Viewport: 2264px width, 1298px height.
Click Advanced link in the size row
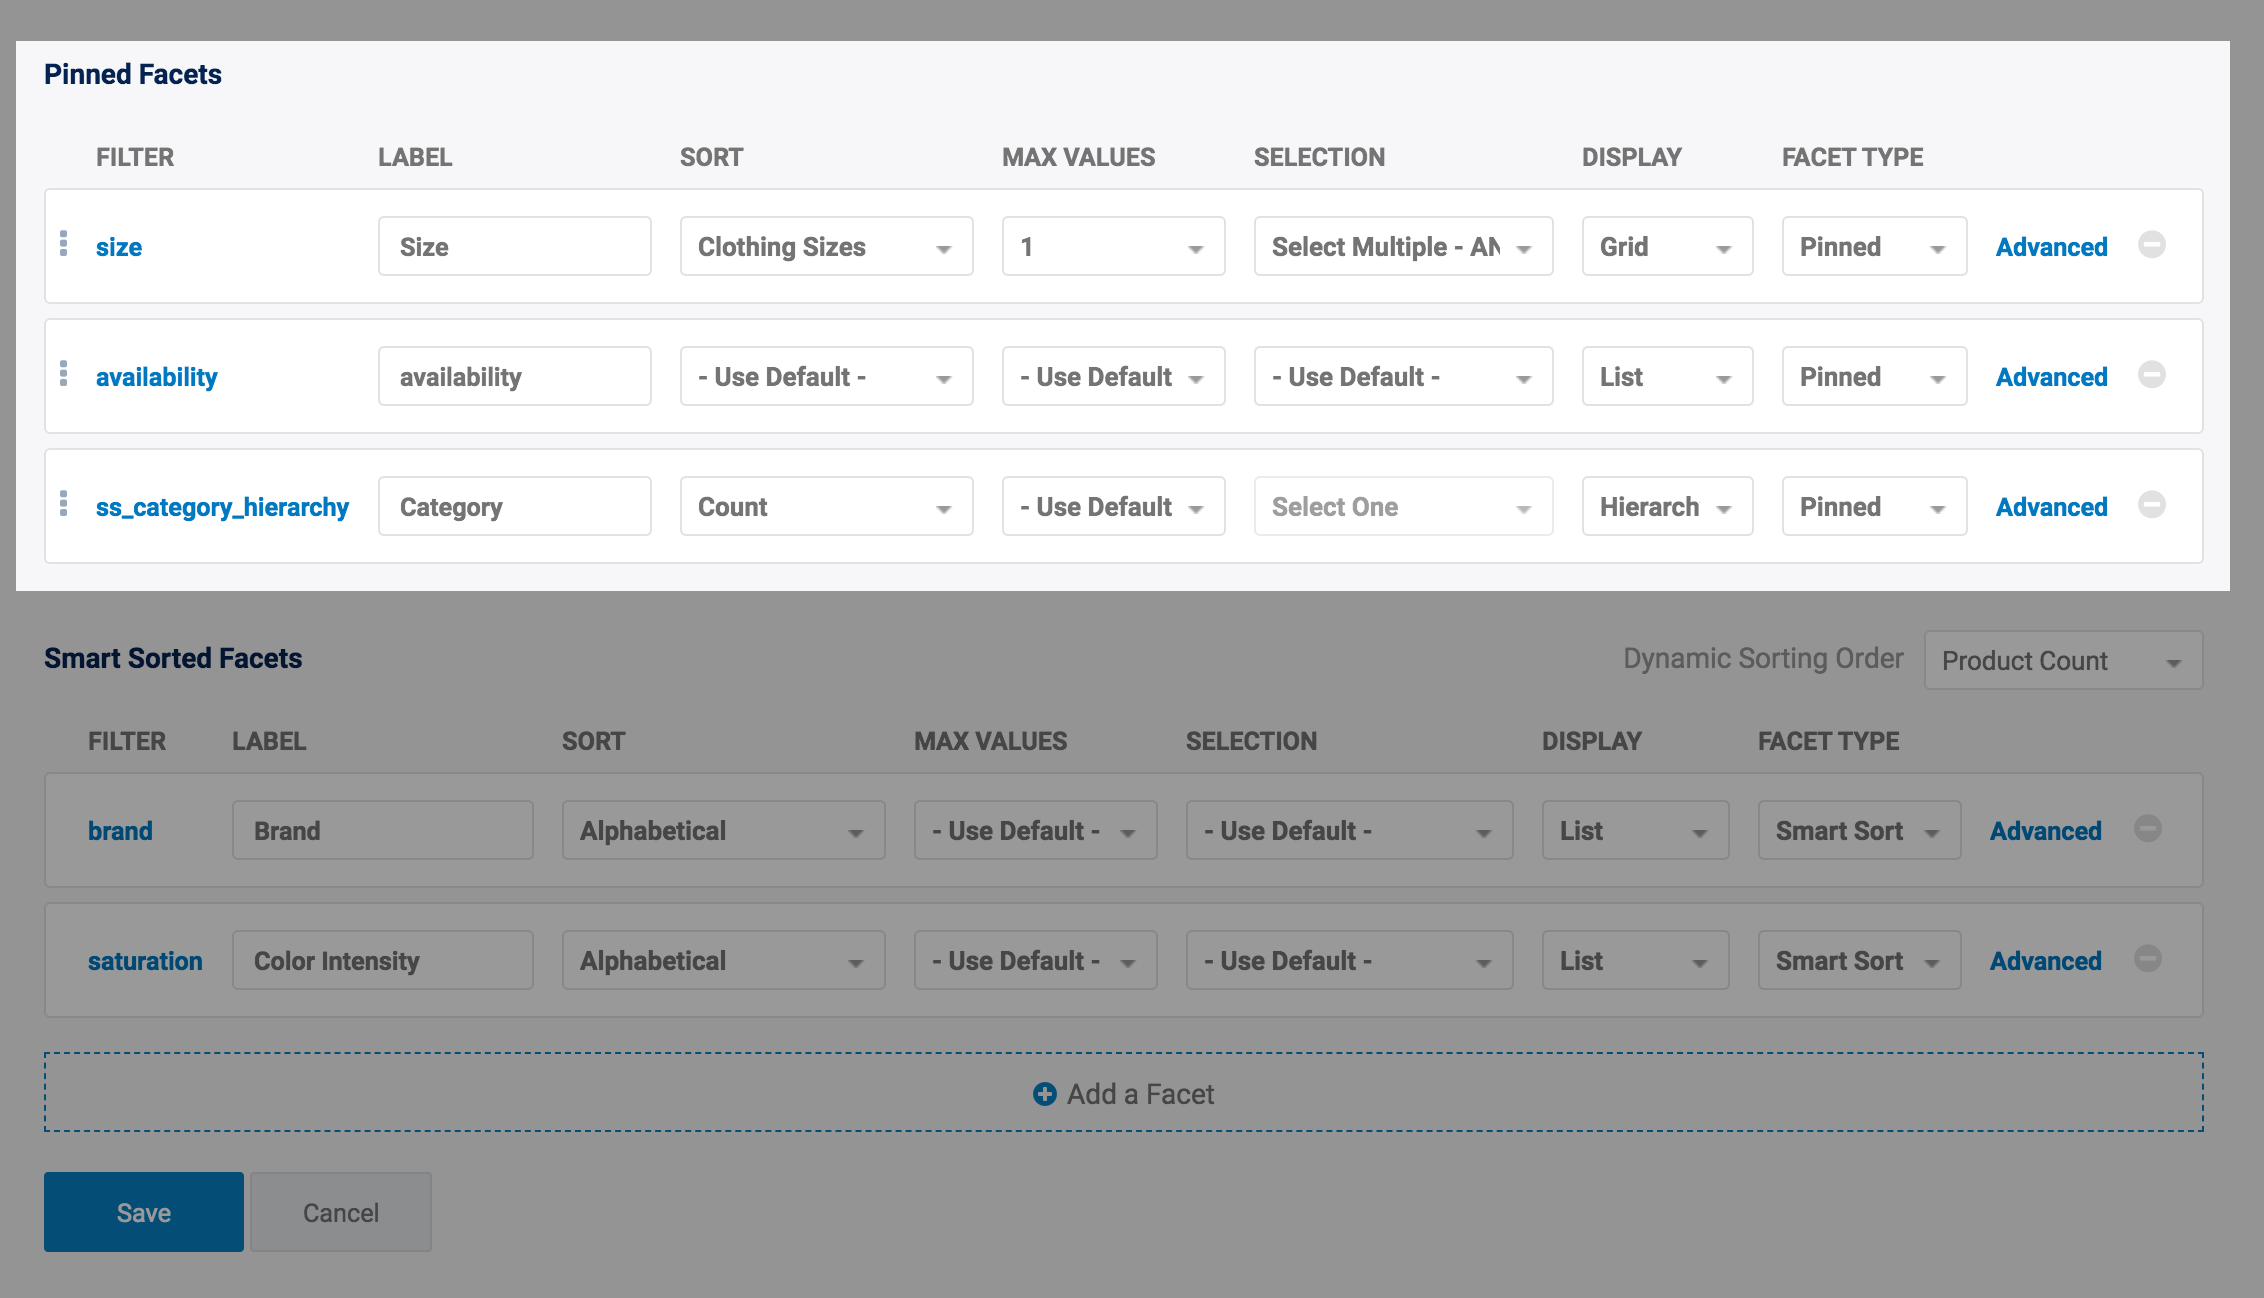tap(2051, 247)
